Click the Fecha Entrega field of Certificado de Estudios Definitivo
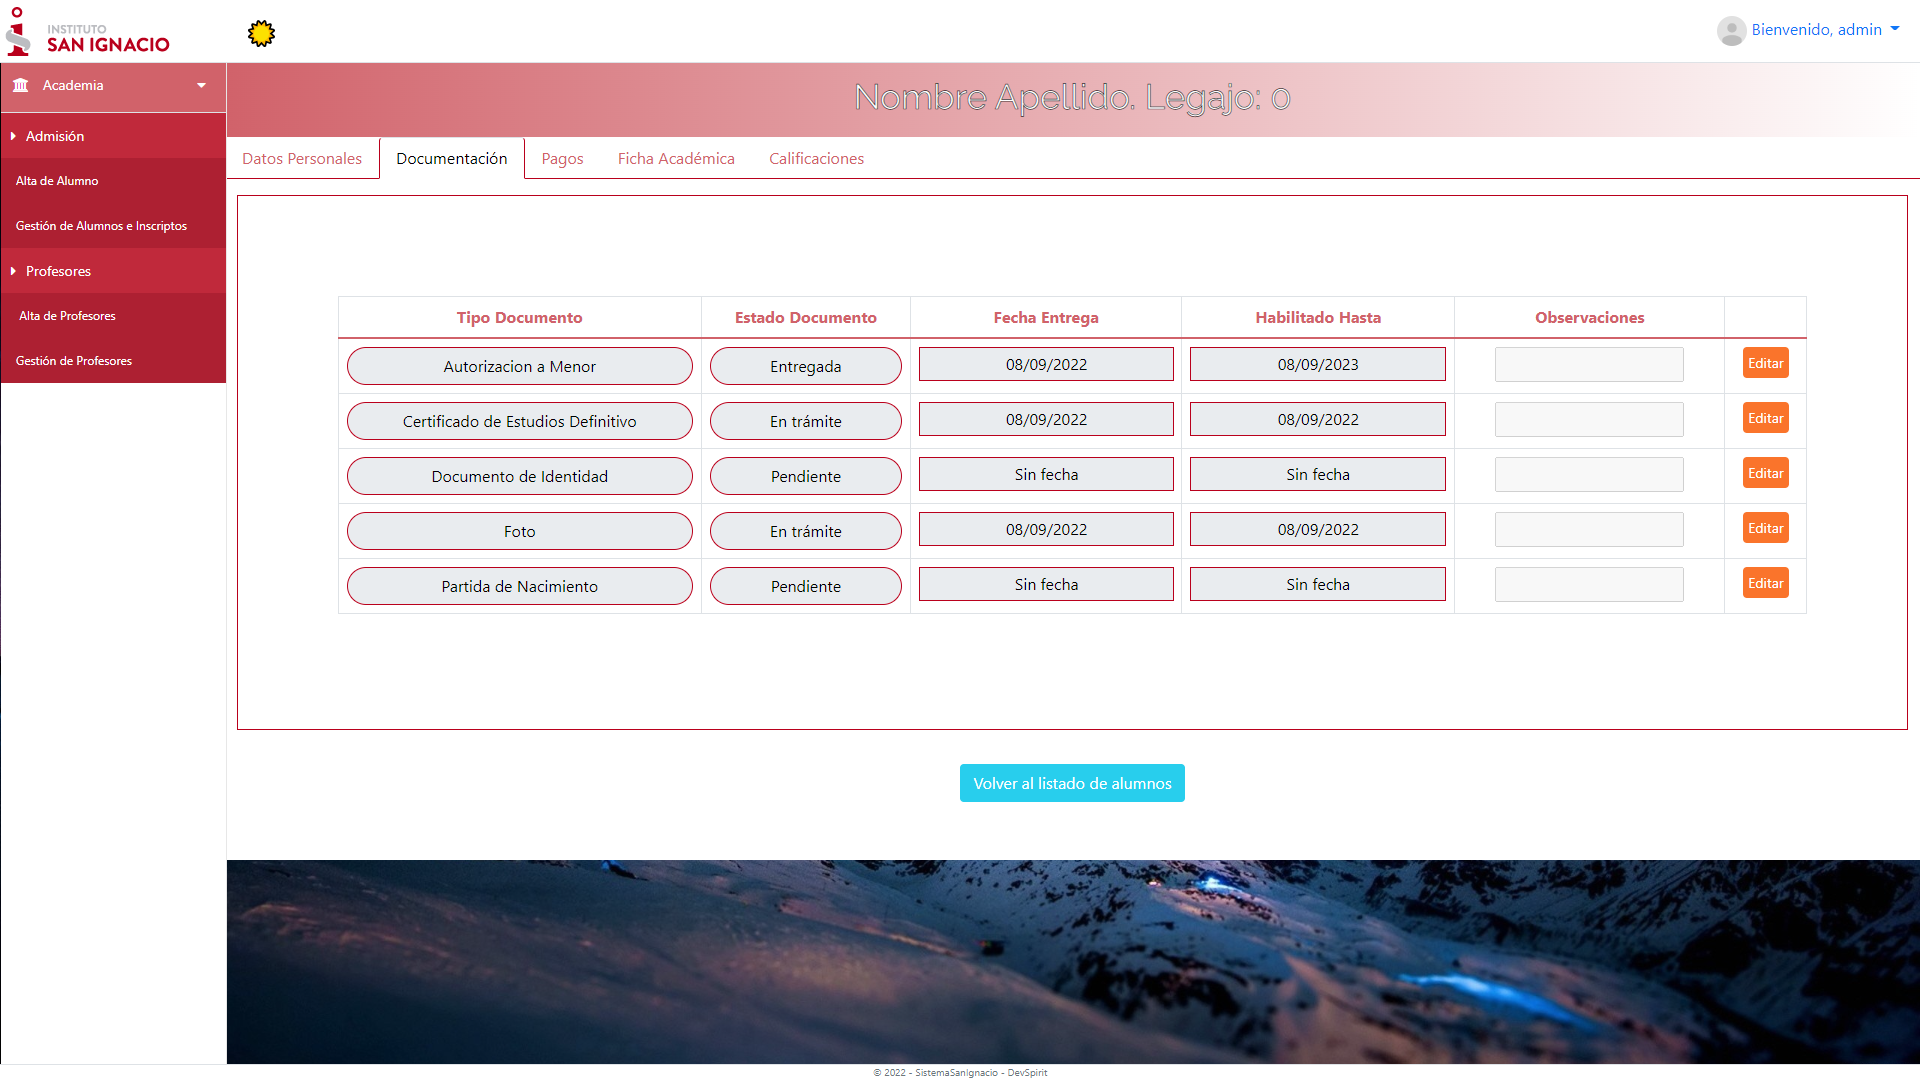Viewport: 1920px width, 1080px height. (1046, 419)
